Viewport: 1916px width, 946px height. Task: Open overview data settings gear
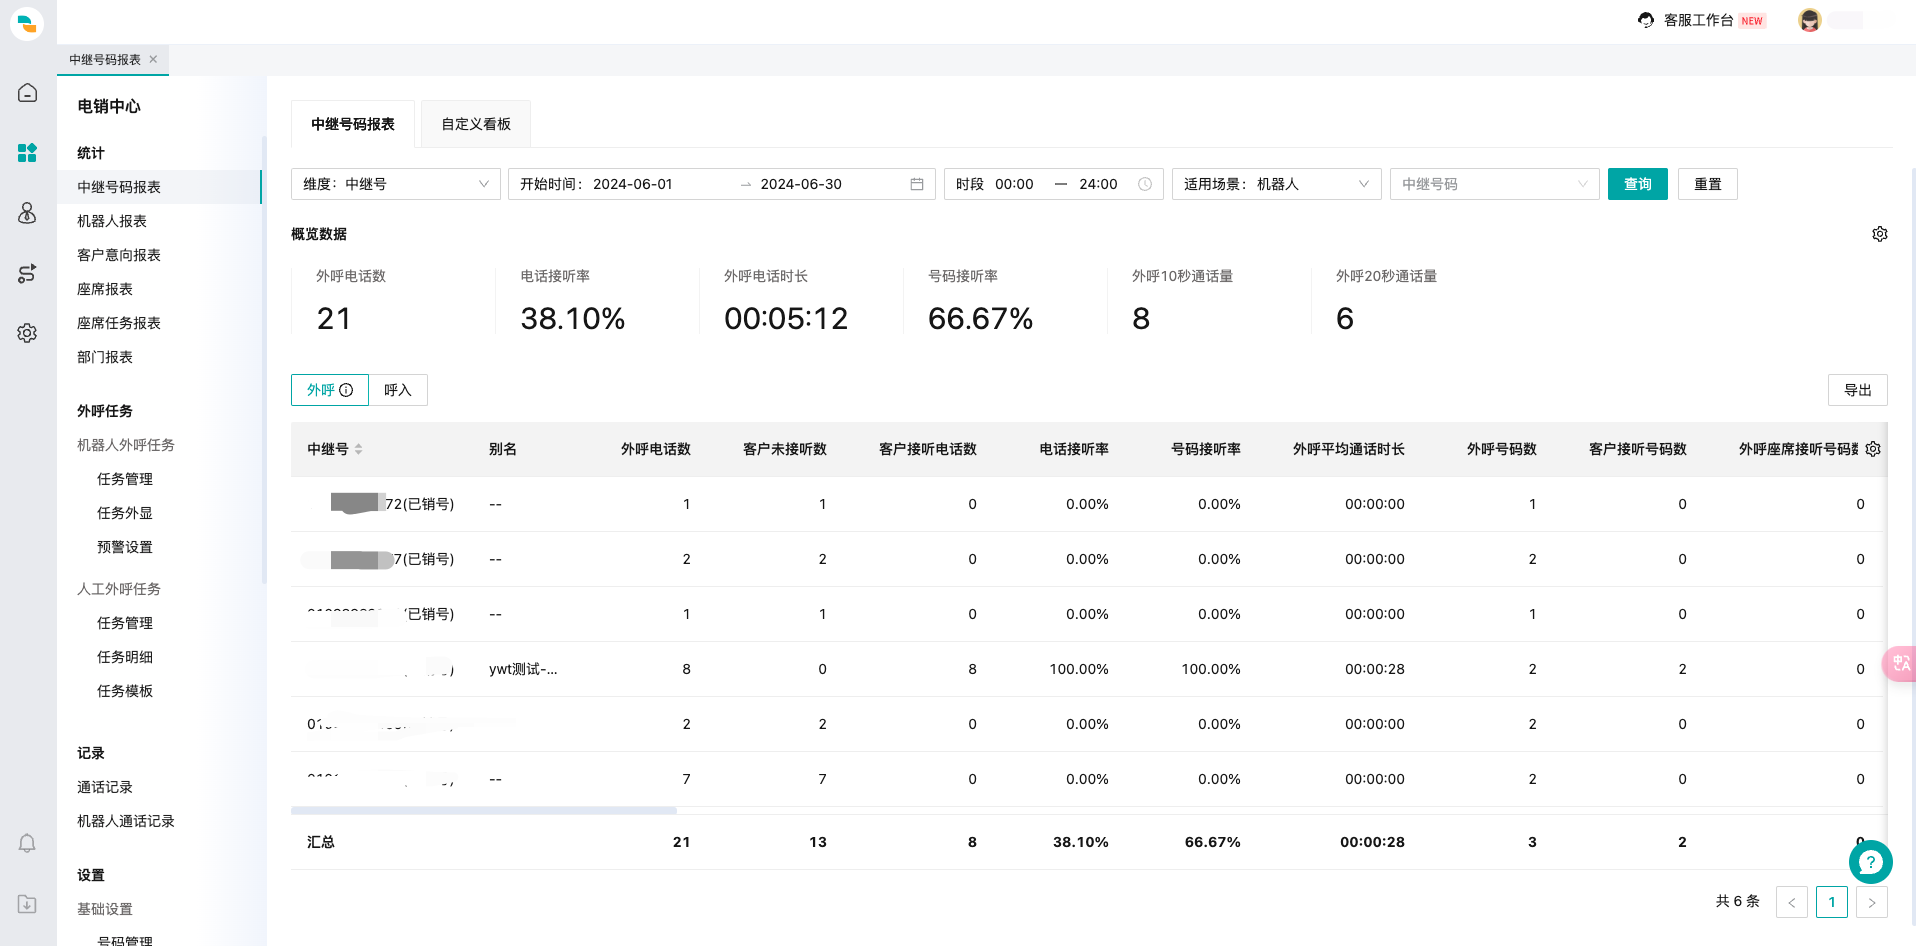pos(1880,234)
